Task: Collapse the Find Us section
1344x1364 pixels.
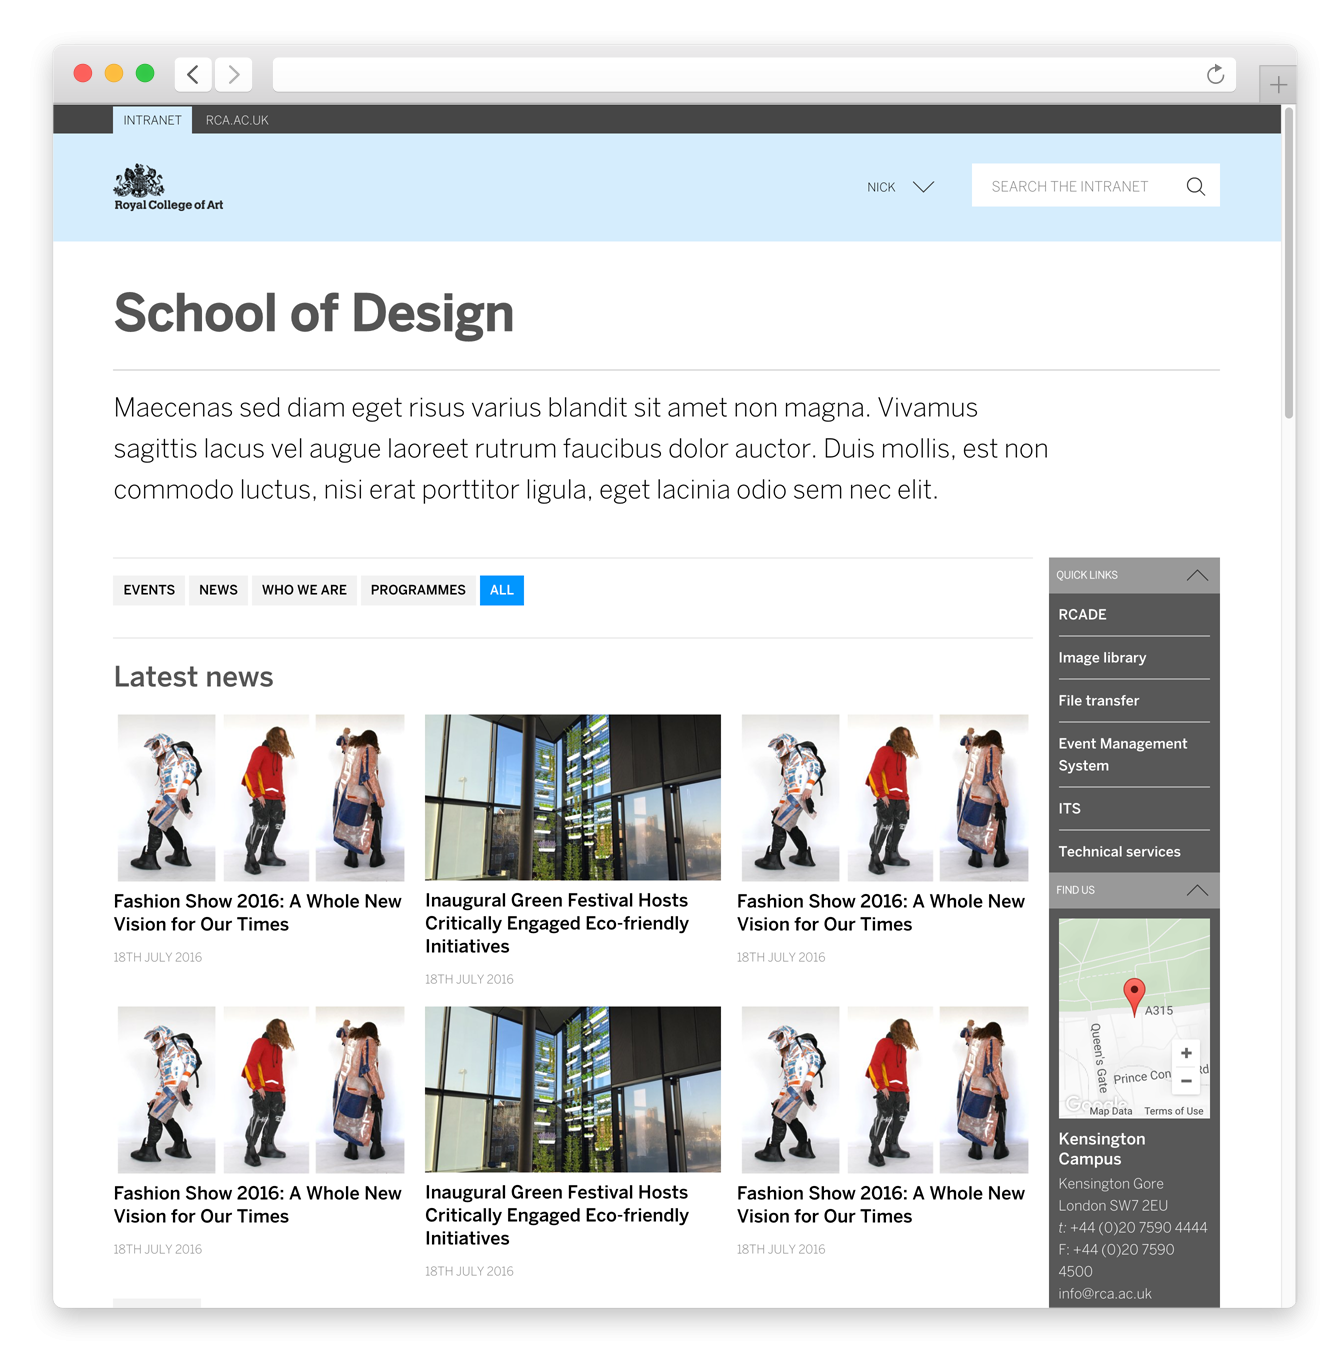Action: click(x=1197, y=890)
